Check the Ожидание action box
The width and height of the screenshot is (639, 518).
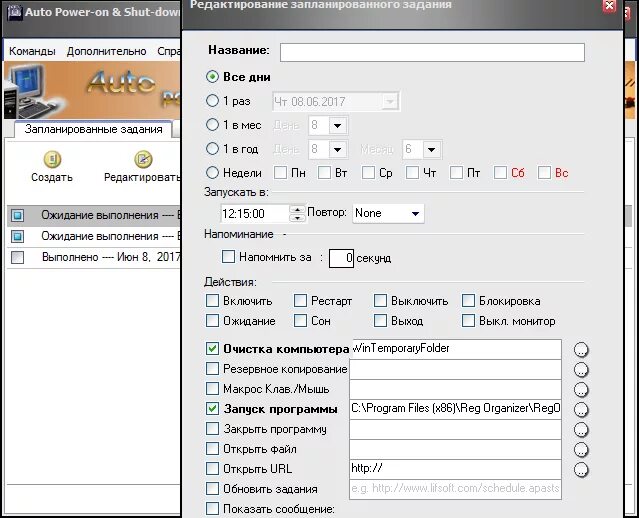pyautogui.click(x=212, y=321)
